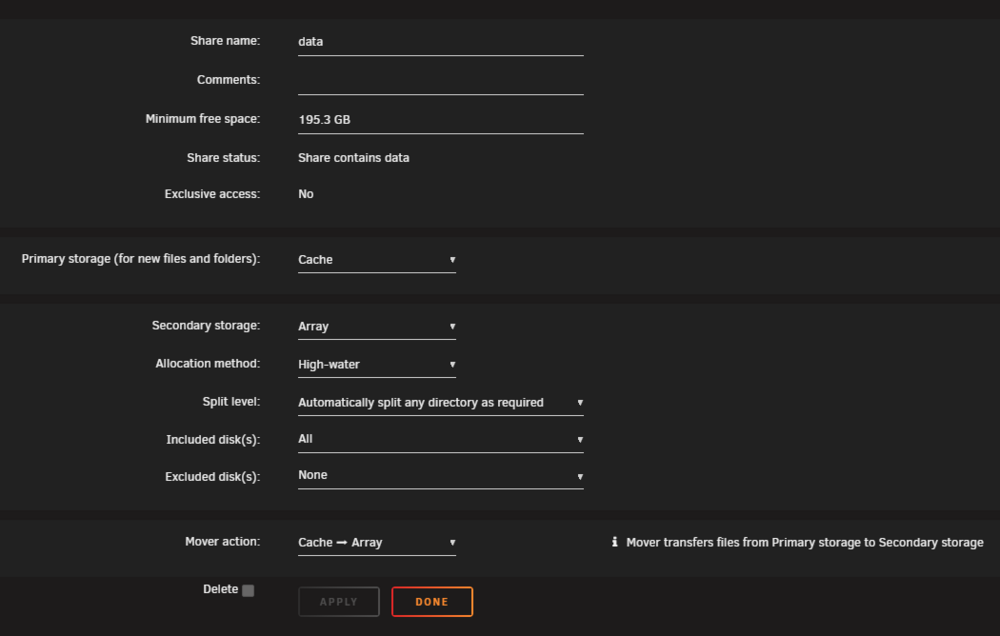Expand the Excluded disk(s) selector

click(440, 476)
